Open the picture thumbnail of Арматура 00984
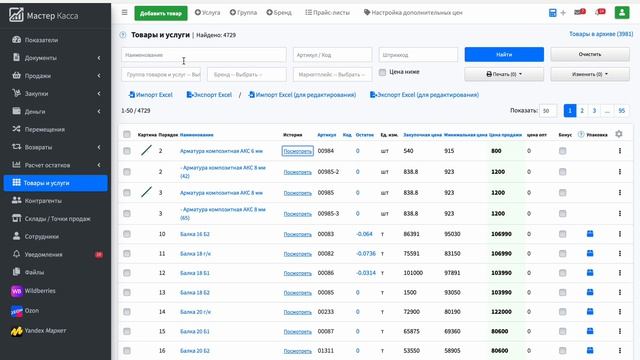Screen dimensions: 640x360 pos(147,151)
